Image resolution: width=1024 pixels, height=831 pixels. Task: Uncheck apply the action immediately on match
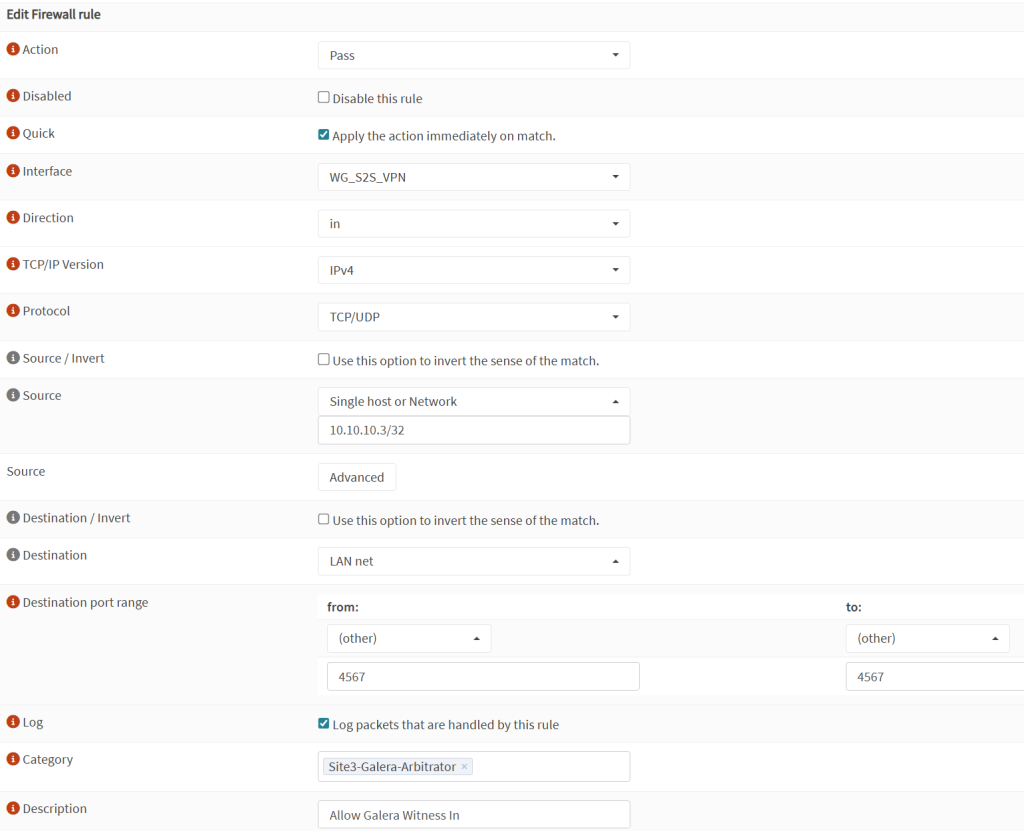coord(324,133)
